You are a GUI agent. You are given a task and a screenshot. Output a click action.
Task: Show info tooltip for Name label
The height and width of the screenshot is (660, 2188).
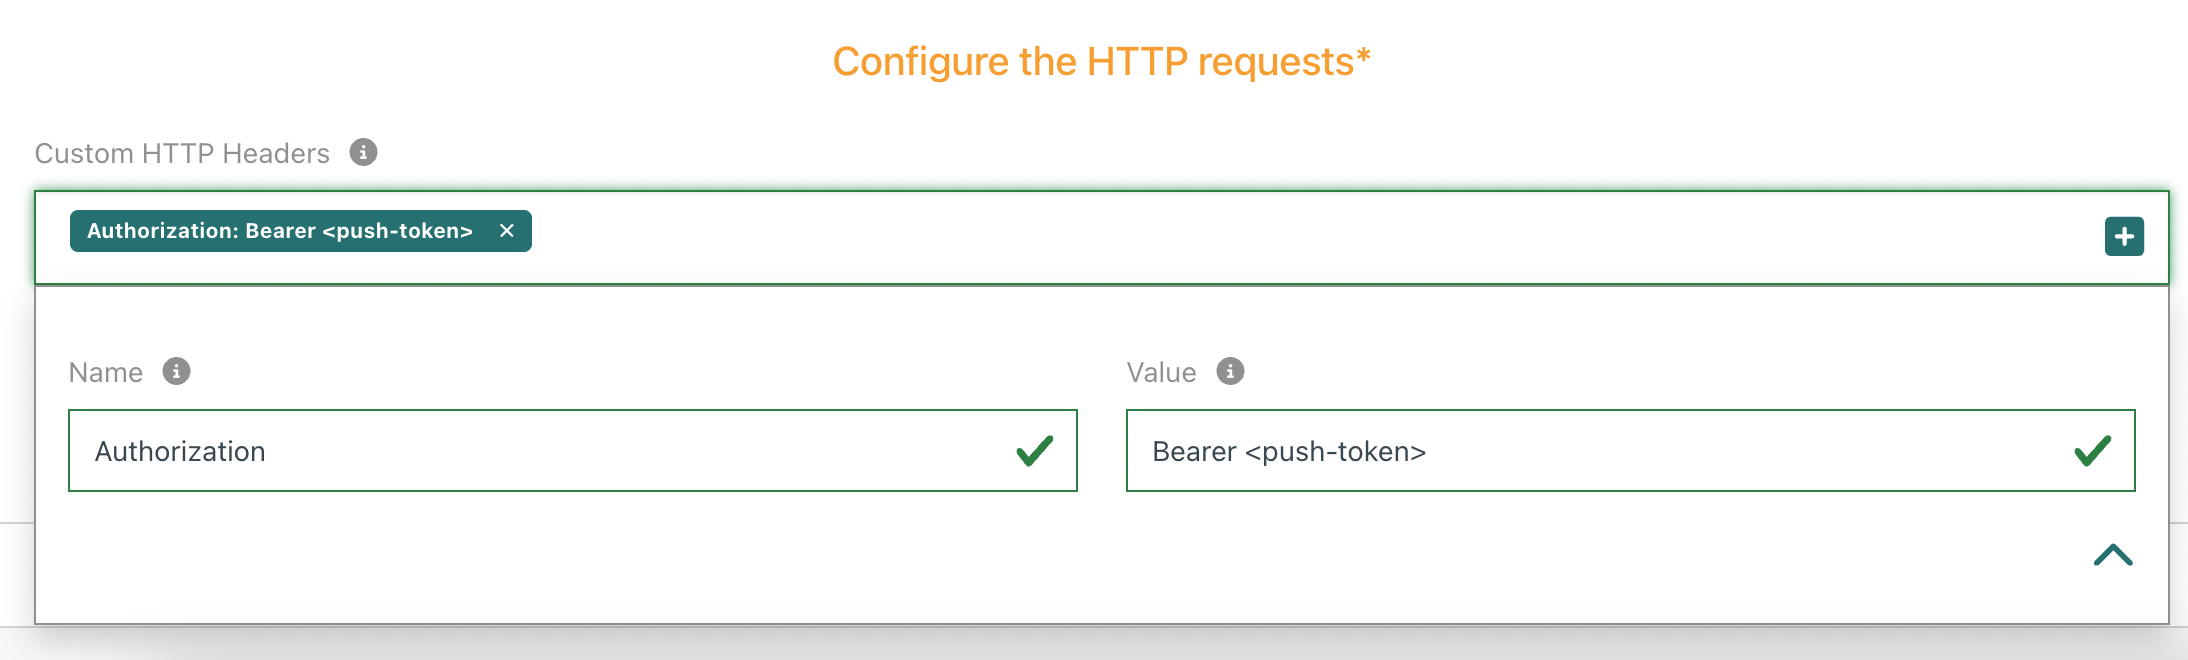pyautogui.click(x=177, y=371)
